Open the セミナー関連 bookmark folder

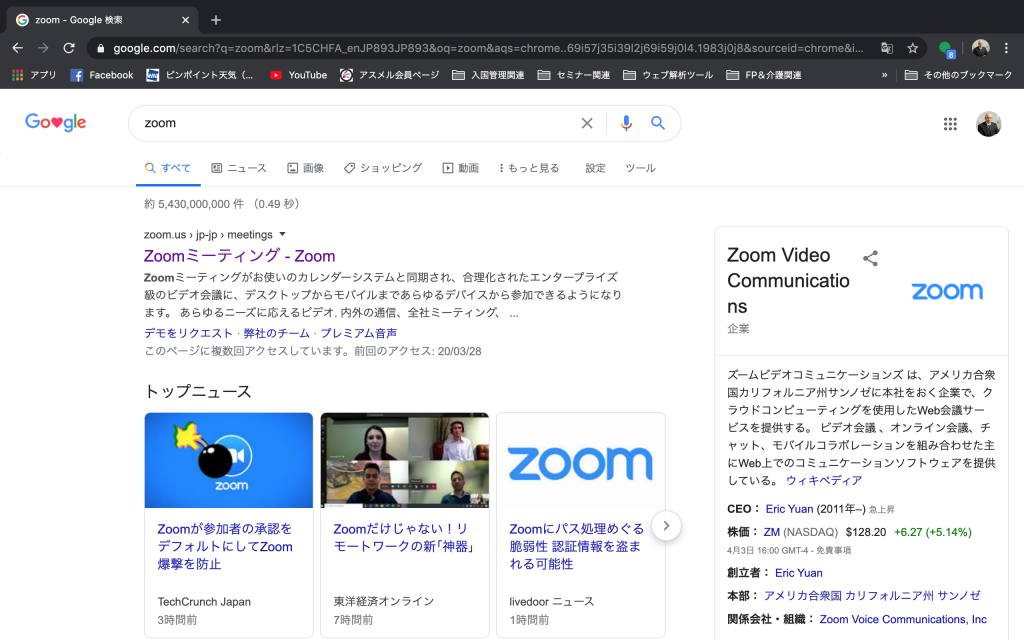click(x=574, y=75)
